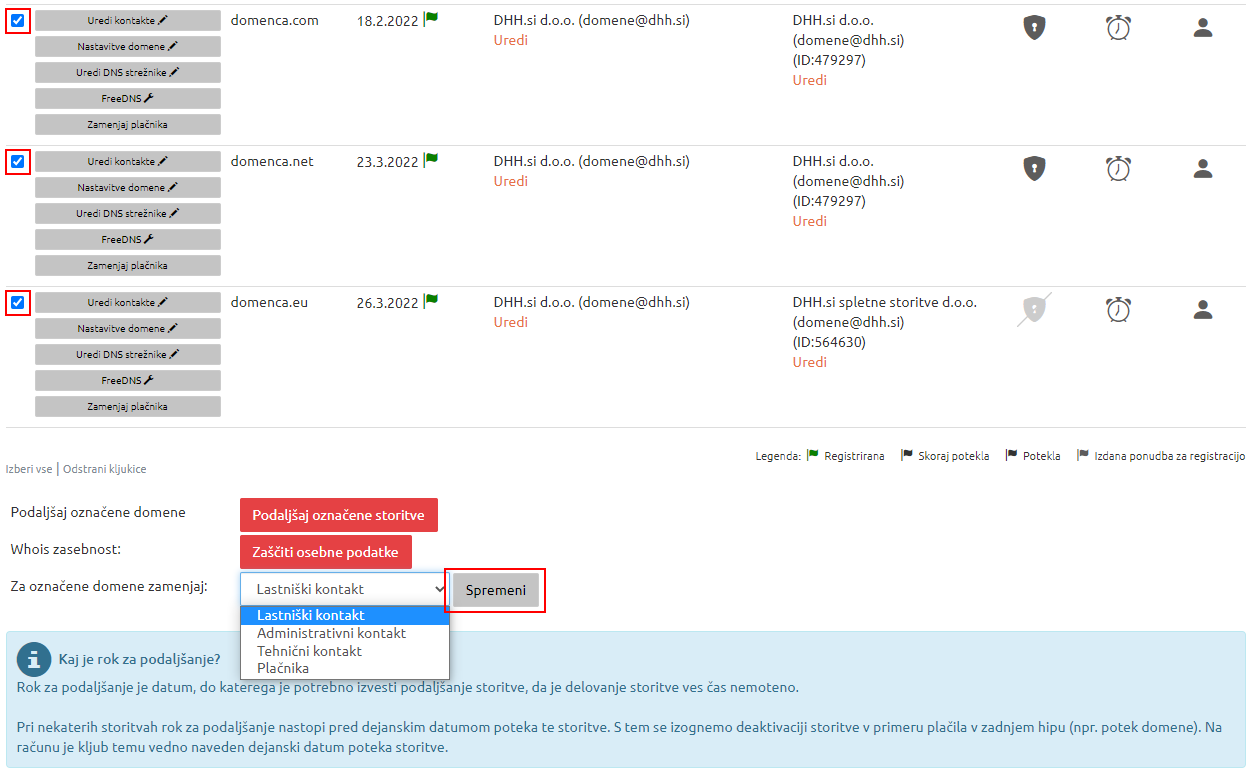Screen dimensions: 1253x777
Task: Click the alarm clock icon for domenca.eu
Action: (x=1118, y=310)
